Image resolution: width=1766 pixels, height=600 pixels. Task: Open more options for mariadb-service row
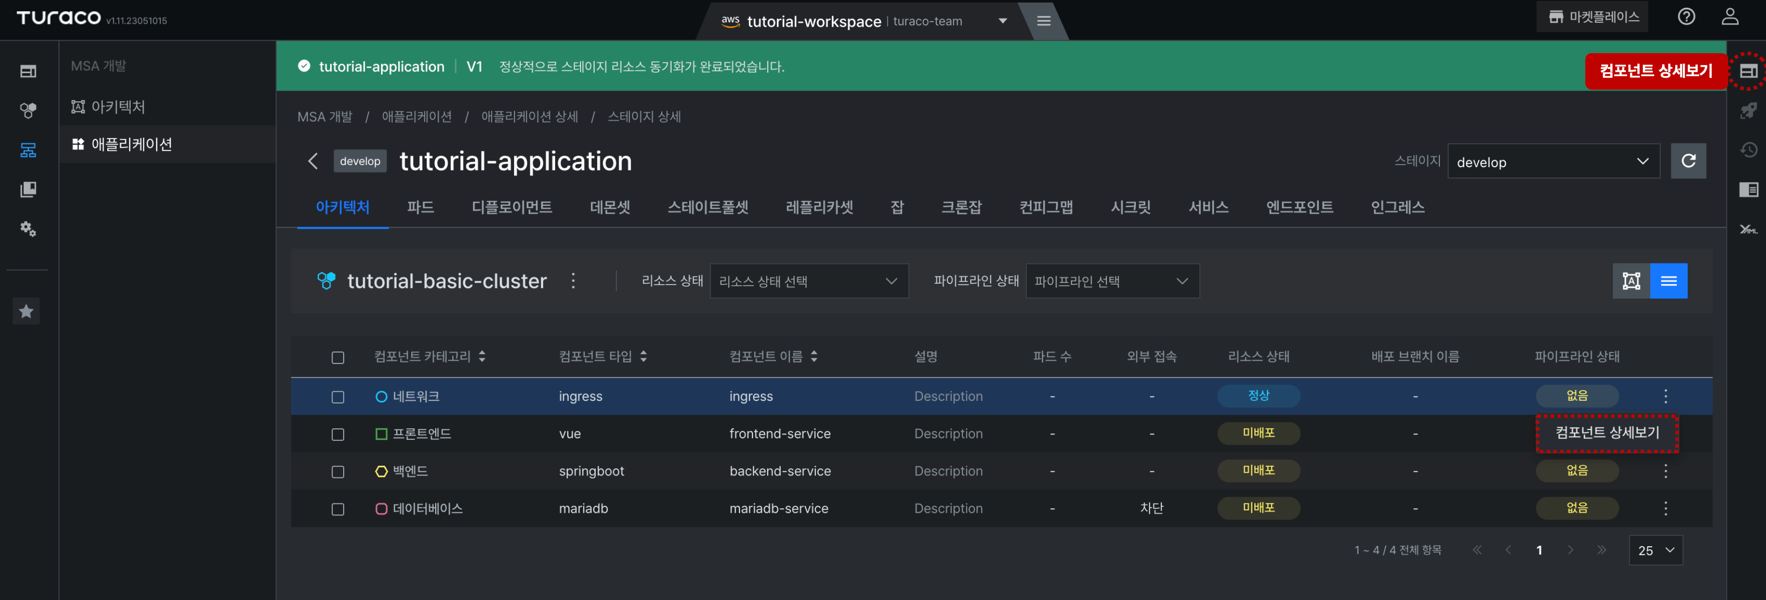tap(1665, 508)
